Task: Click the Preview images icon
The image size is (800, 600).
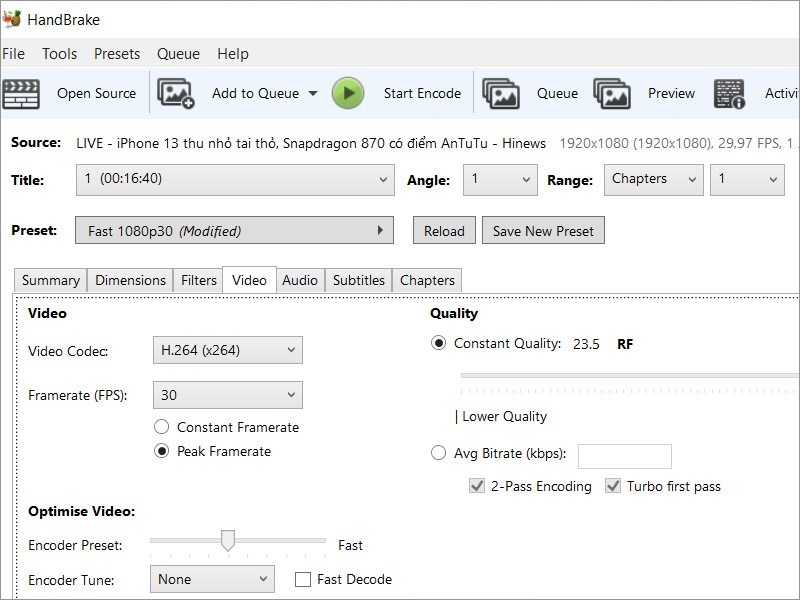Action: point(612,94)
